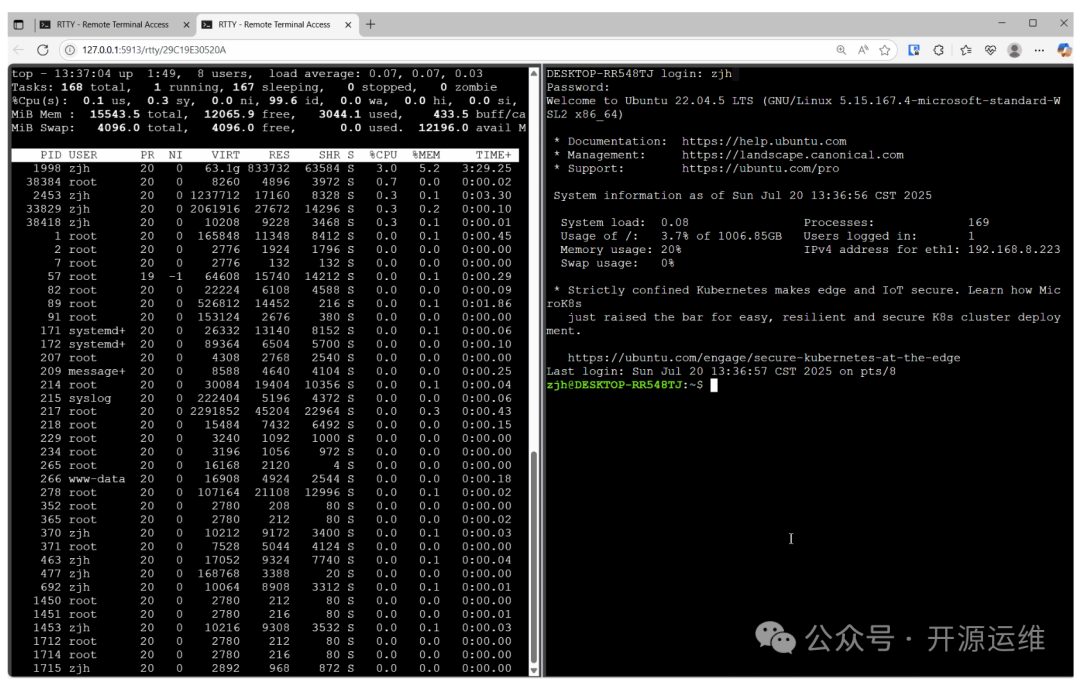View site information icon beside 127.0.0.1
The height and width of the screenshot is (682, 1080).
pos(69,50)
